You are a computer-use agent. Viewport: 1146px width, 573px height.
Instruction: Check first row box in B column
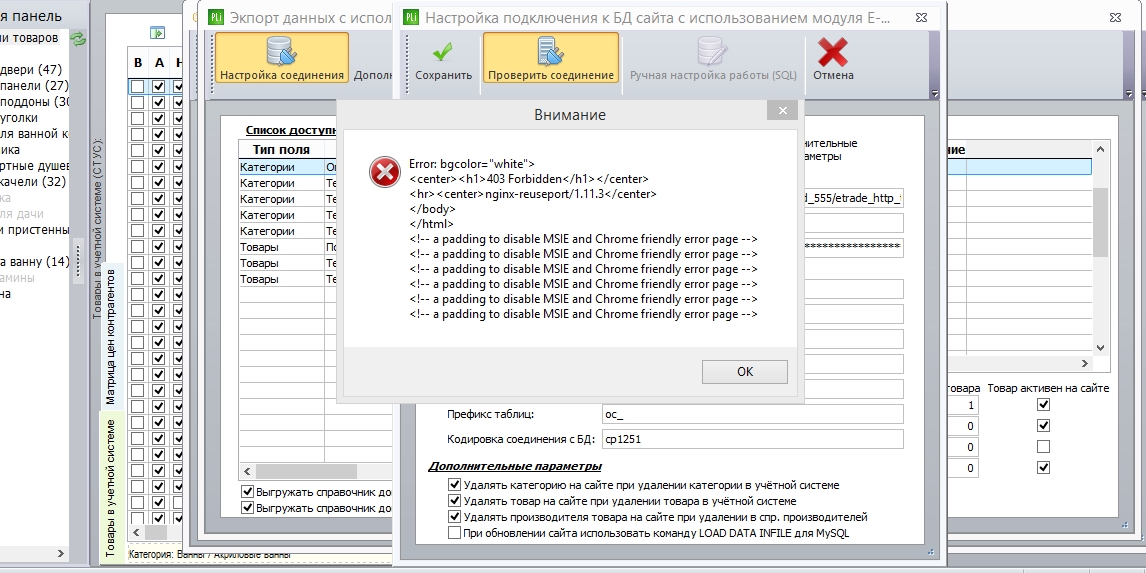pos(137,86)
